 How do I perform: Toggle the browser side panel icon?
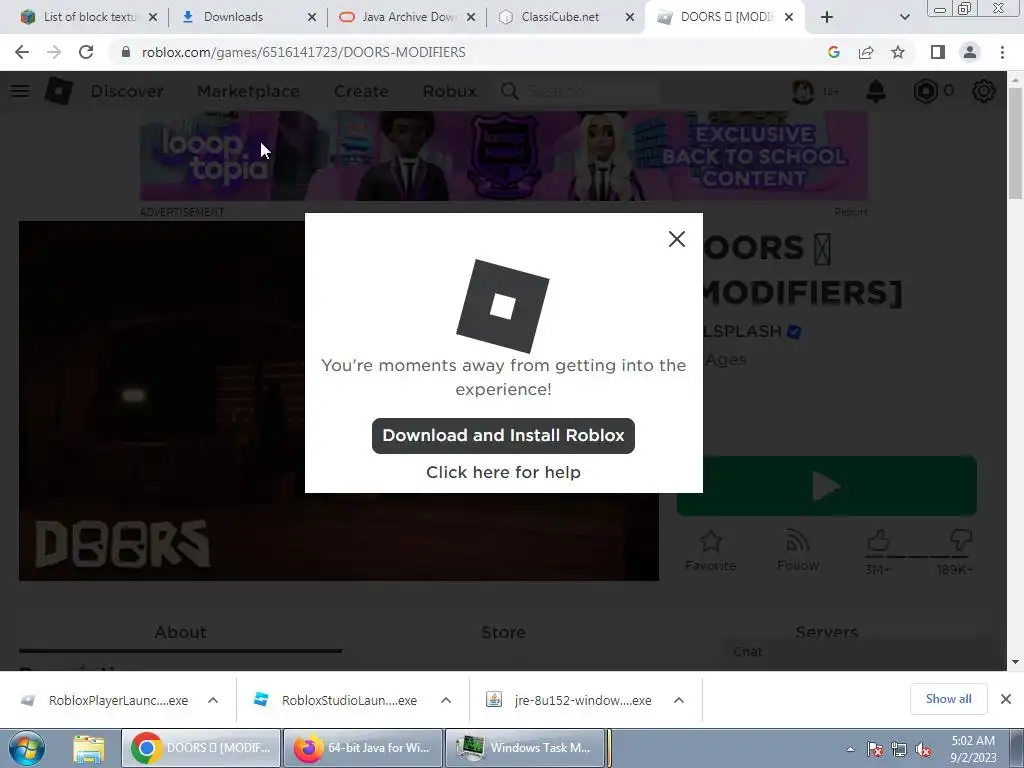pyautogui.click(x=938, y=52)
